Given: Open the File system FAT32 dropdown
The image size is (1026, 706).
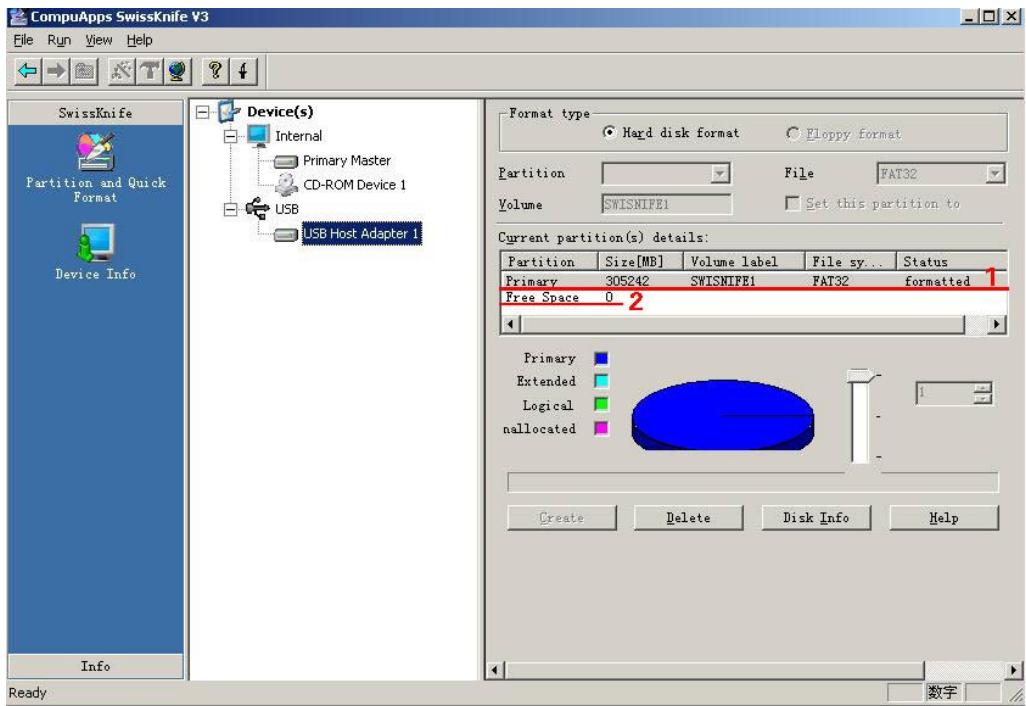Looking at the screenshot, I should (995, 173).
